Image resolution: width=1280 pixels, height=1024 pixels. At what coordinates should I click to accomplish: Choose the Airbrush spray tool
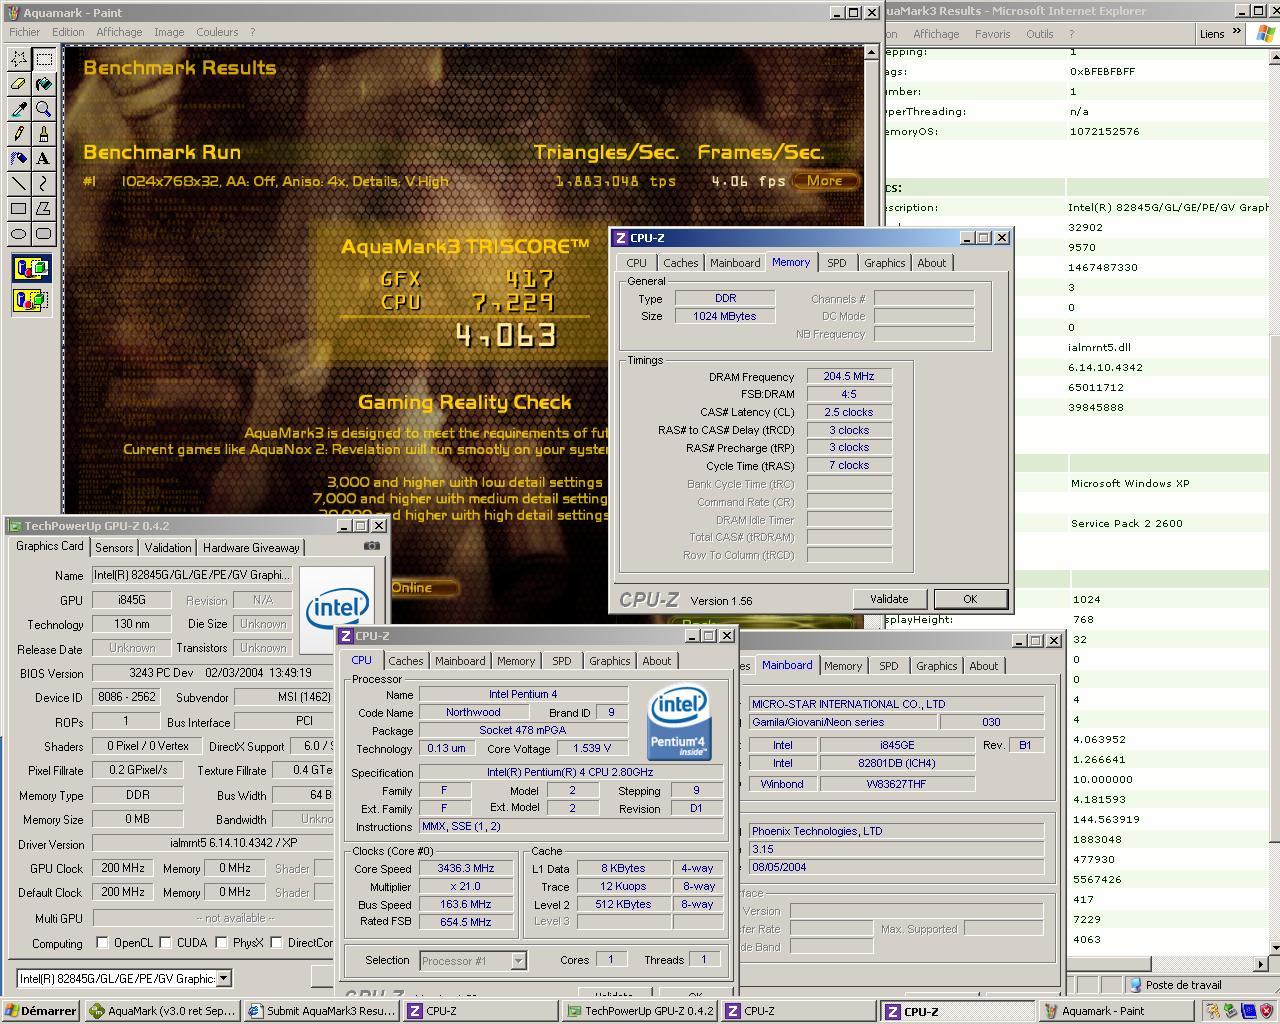(x=18, y=158)
